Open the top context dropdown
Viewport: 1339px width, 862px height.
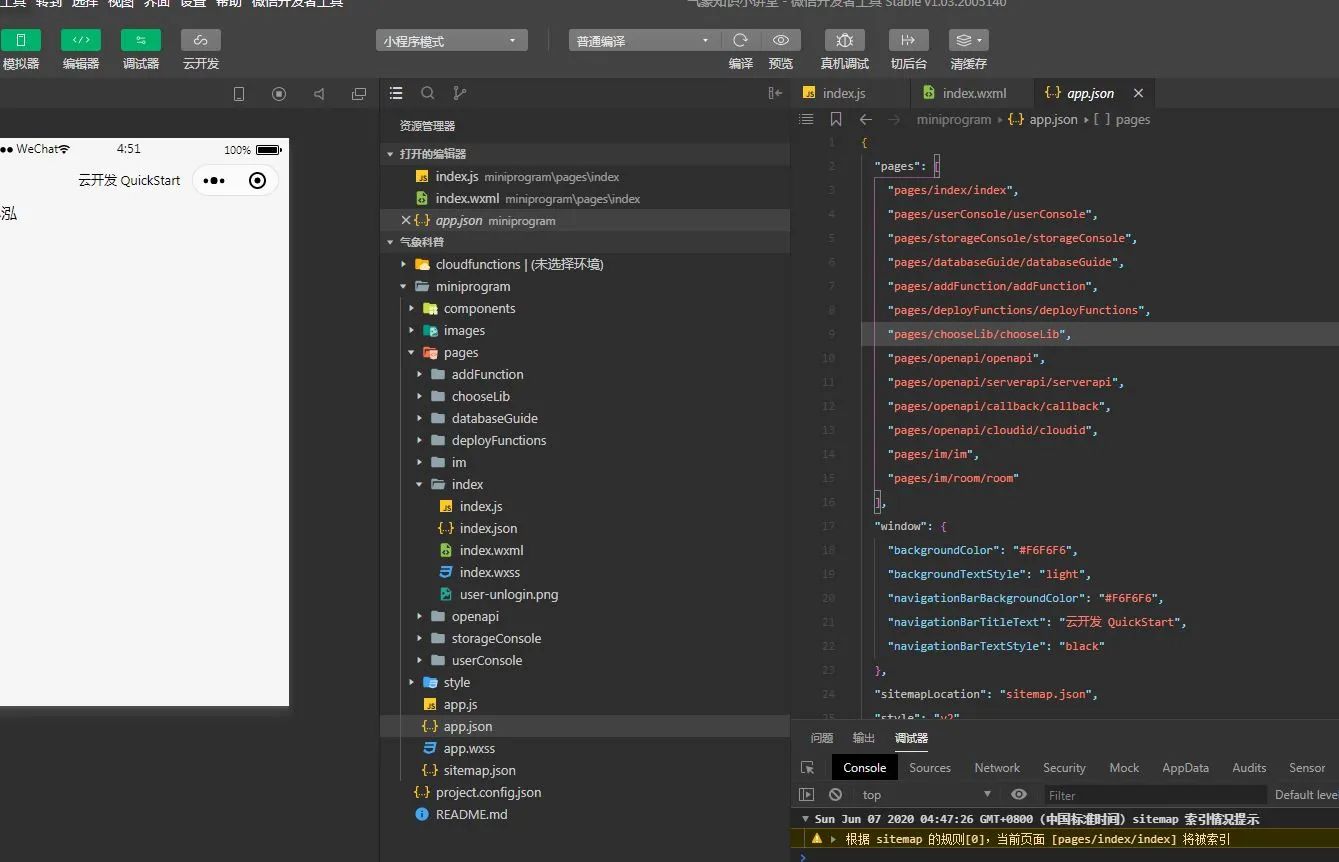[x=926, y=795]
